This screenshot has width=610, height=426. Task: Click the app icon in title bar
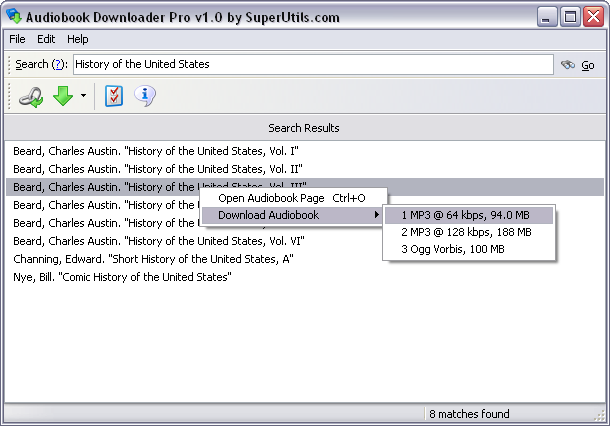14,16
